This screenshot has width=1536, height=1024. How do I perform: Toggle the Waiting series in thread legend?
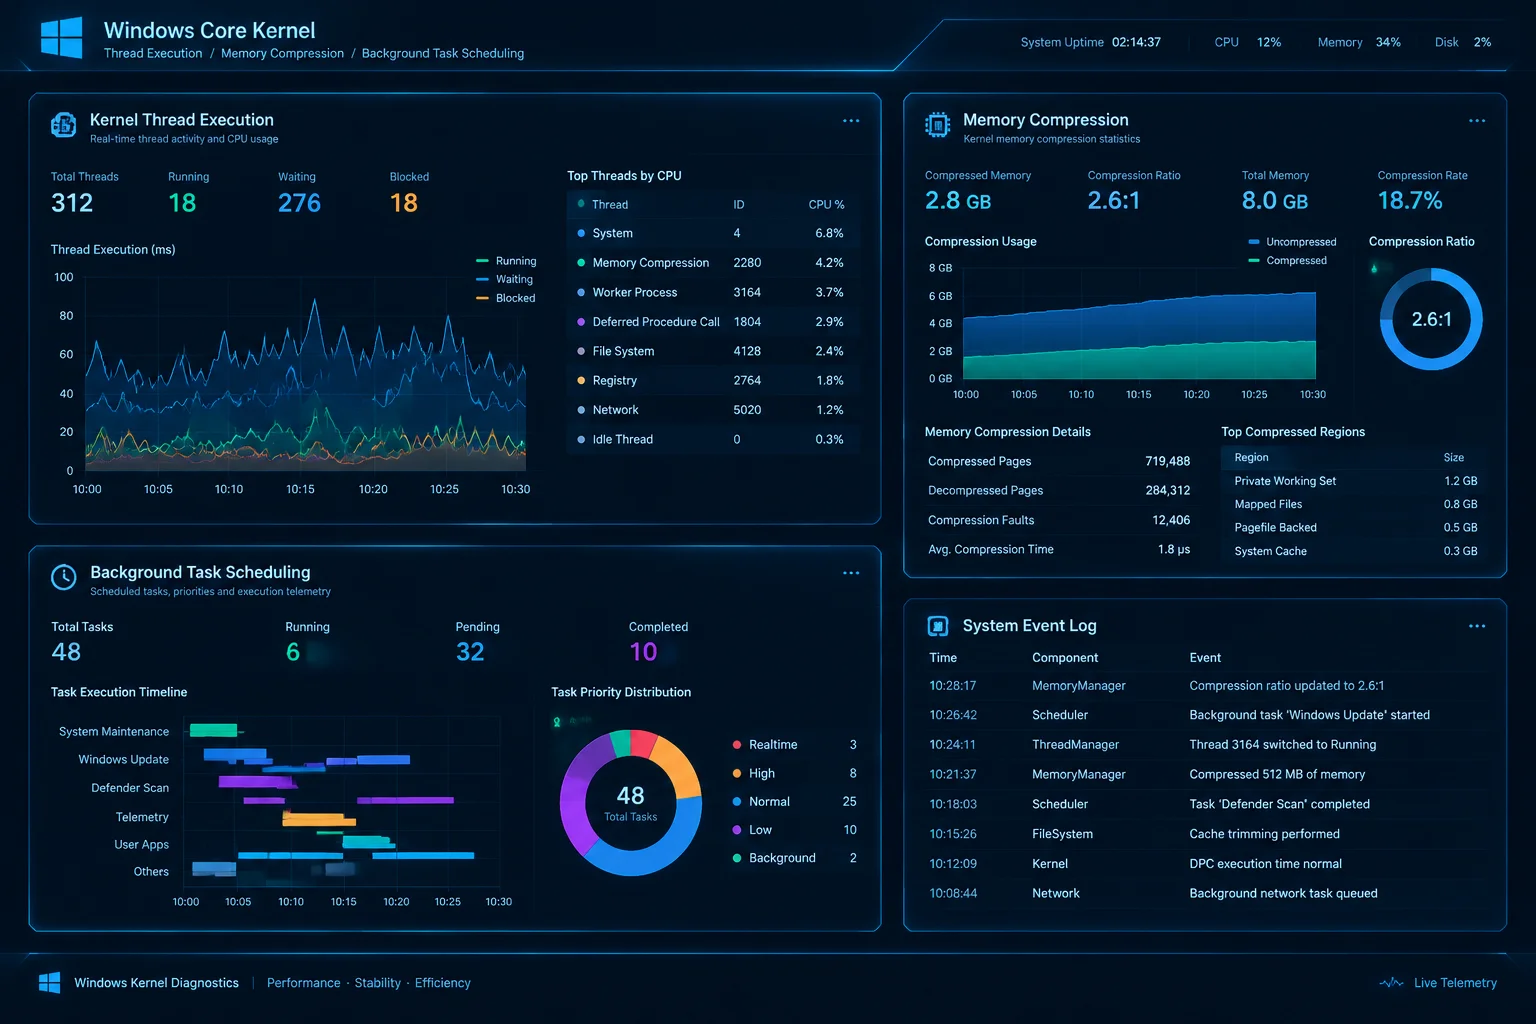click(505, 279)
